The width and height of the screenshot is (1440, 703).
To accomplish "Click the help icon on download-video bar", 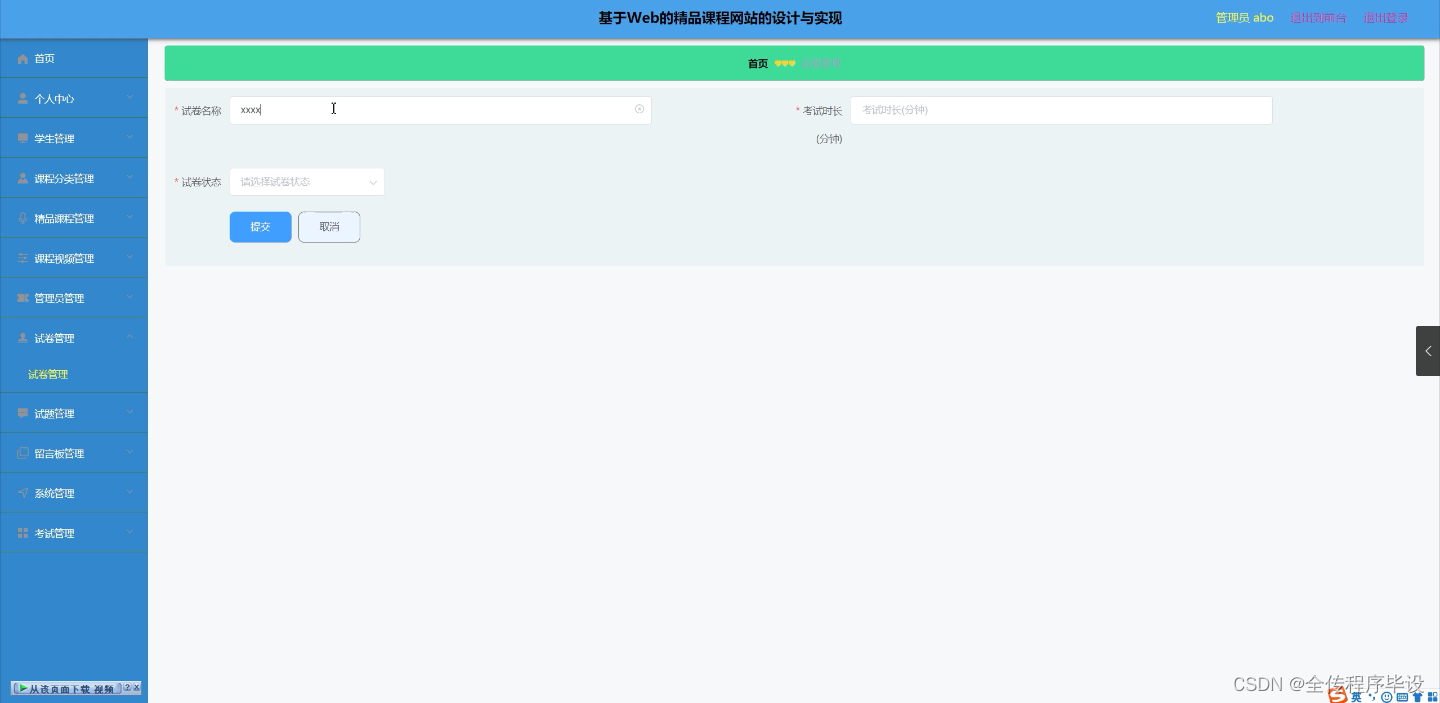I will point(127,688).
